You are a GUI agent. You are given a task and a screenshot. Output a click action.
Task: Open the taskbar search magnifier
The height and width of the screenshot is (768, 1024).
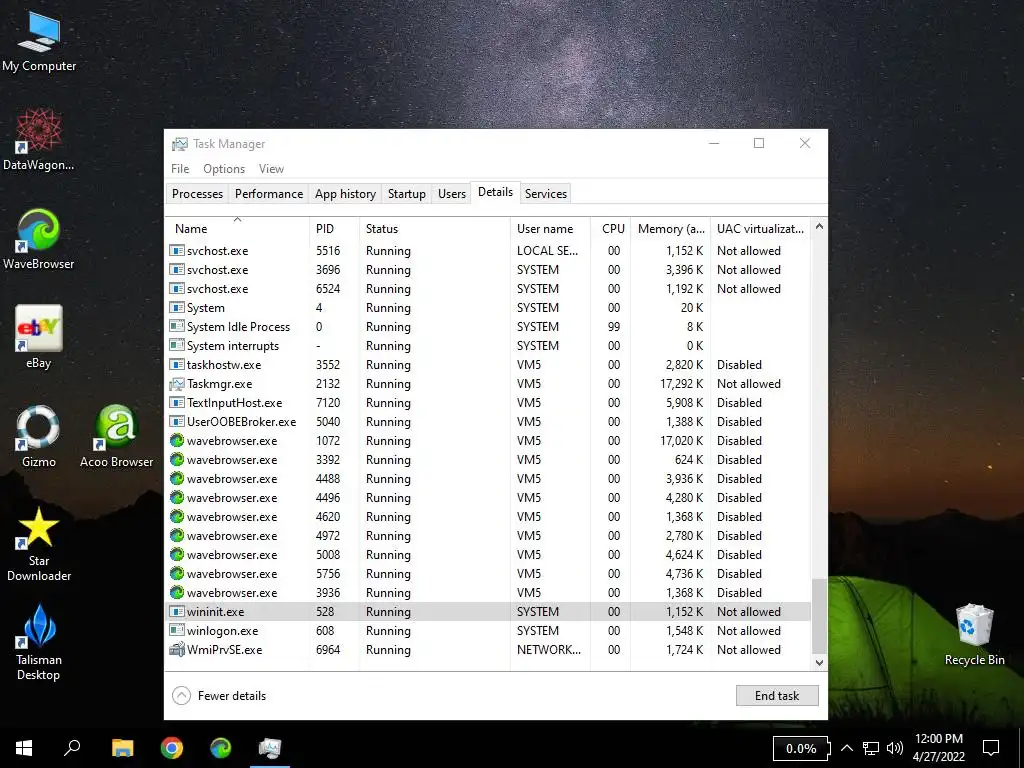pyautogui.click(x=72, y=748)
